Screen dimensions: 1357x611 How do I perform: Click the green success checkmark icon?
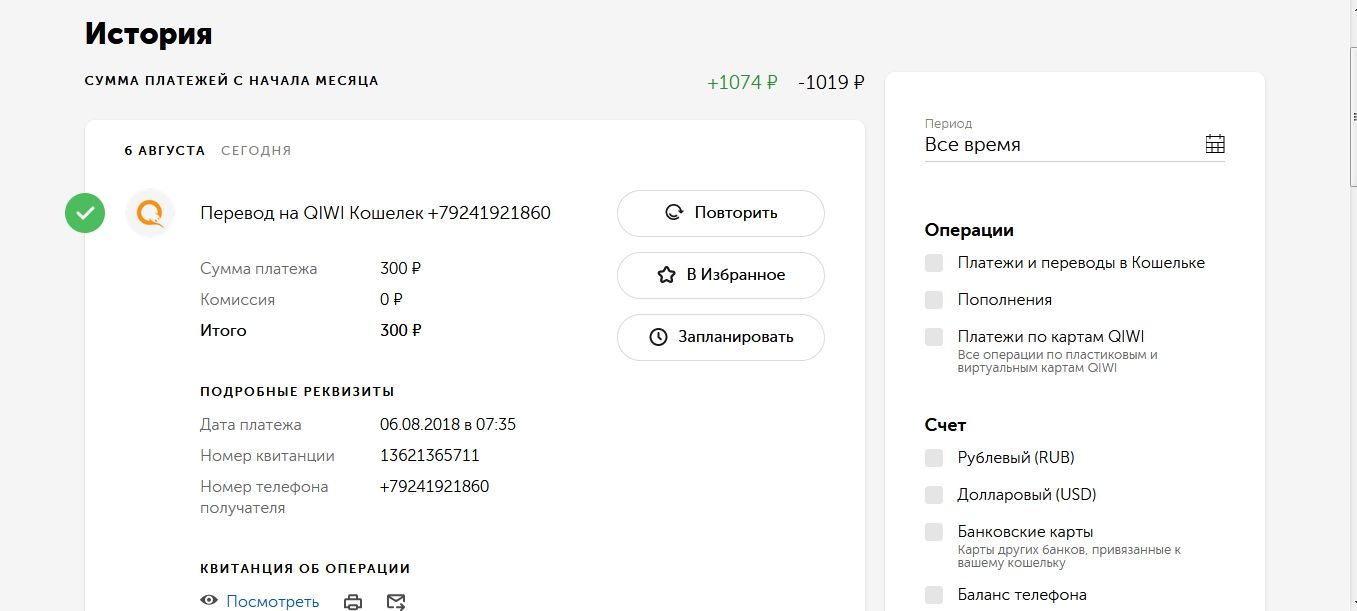(x=85, y=213)
